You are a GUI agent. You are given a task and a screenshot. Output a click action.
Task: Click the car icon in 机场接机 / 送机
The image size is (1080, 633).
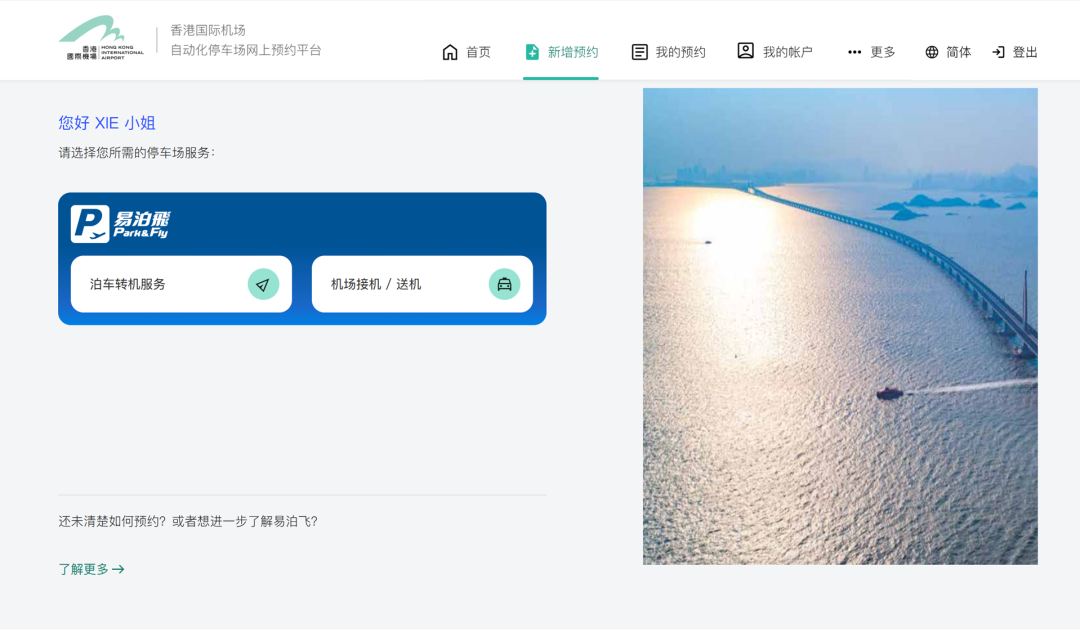(x=504, y=284)
